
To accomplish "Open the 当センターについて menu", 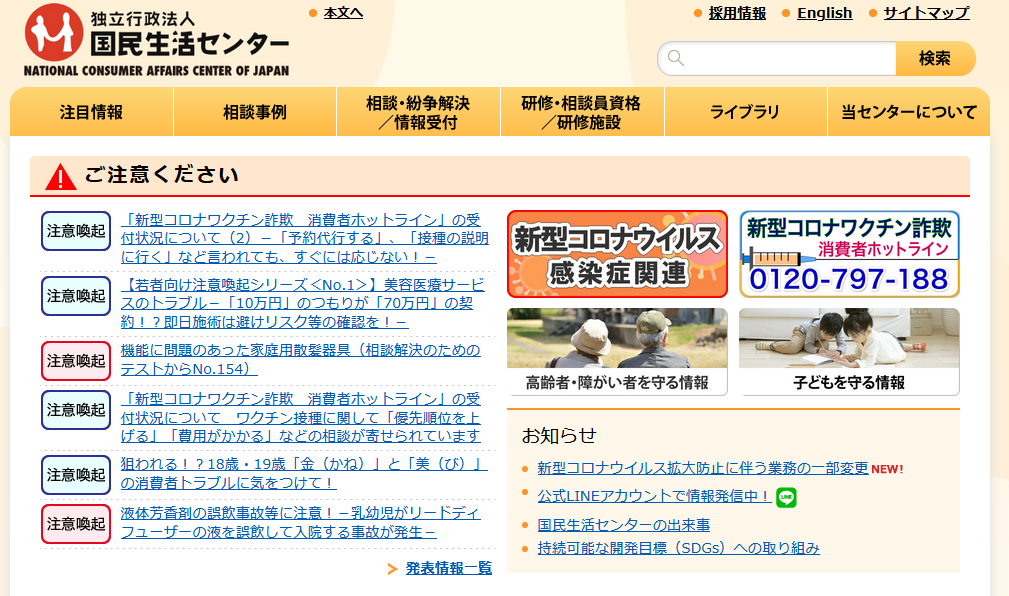I will pos(909,112).
